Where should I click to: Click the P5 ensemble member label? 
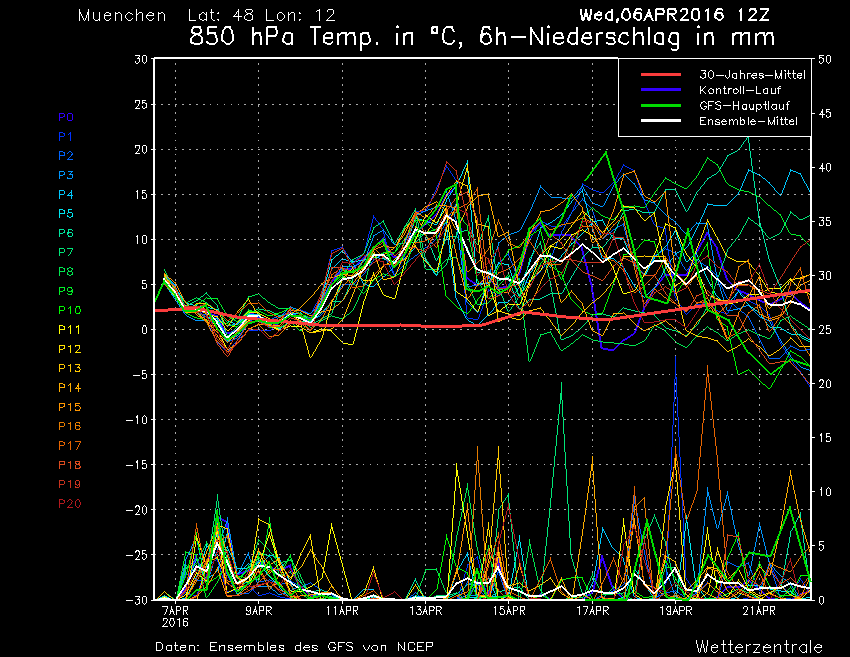66,214
